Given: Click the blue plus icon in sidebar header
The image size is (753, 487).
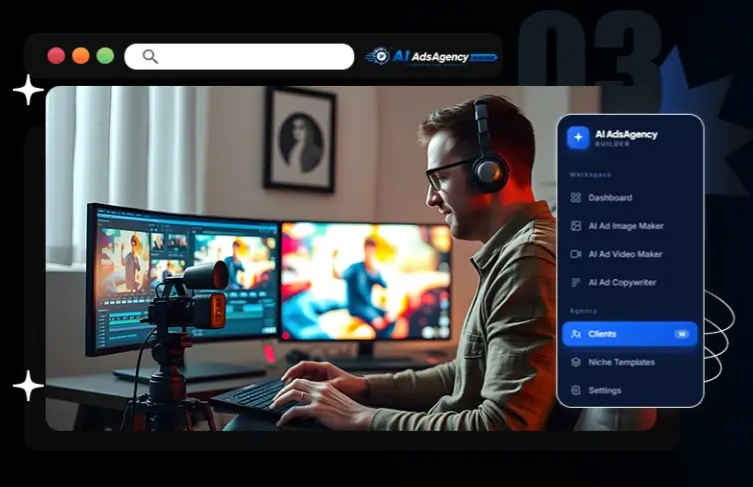Looking at the screenshot, I should tap(578, 137).
